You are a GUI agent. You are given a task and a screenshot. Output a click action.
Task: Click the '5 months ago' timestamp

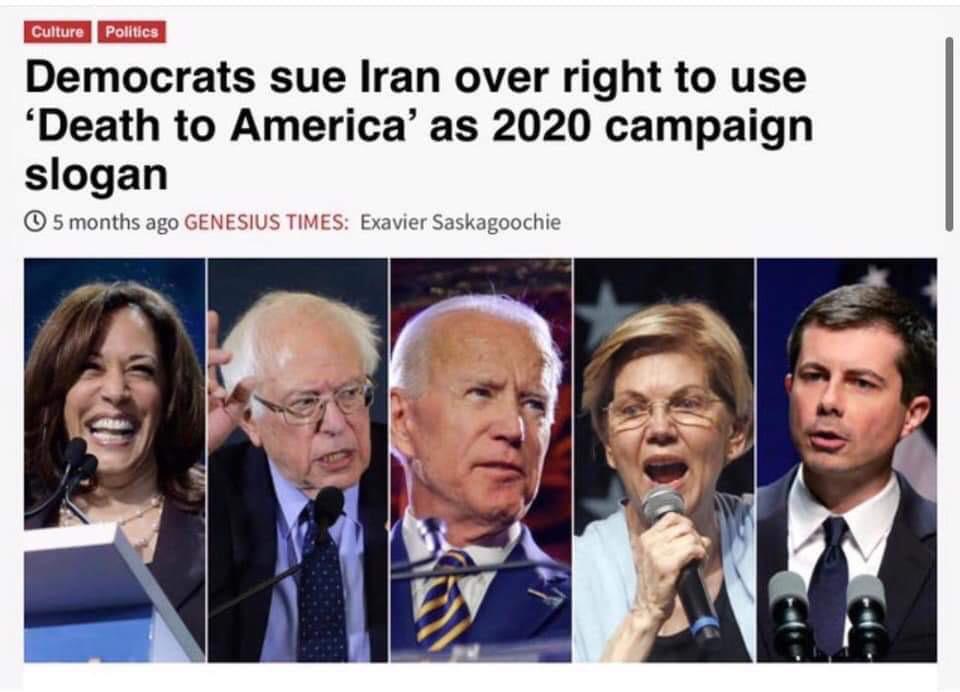pos(116,222)
